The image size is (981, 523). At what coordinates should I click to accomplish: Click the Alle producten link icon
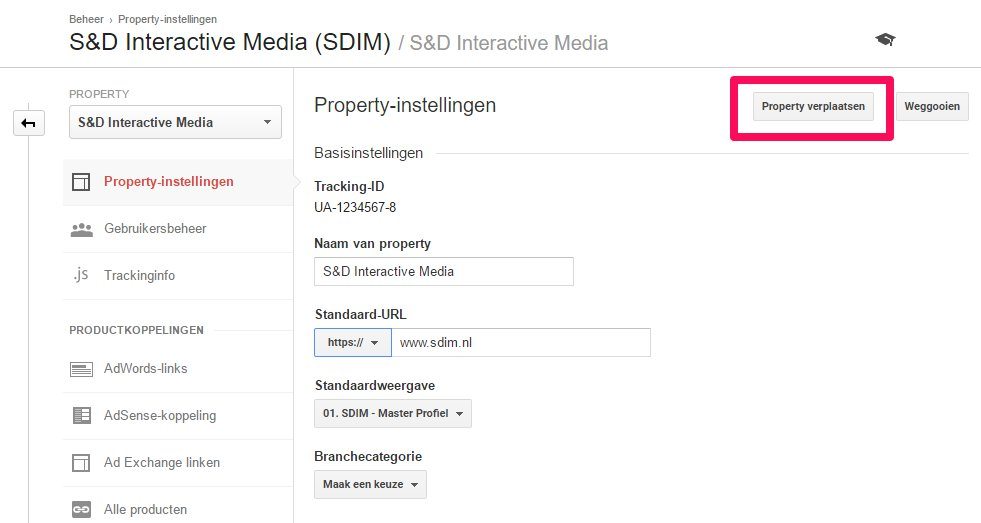81,509
